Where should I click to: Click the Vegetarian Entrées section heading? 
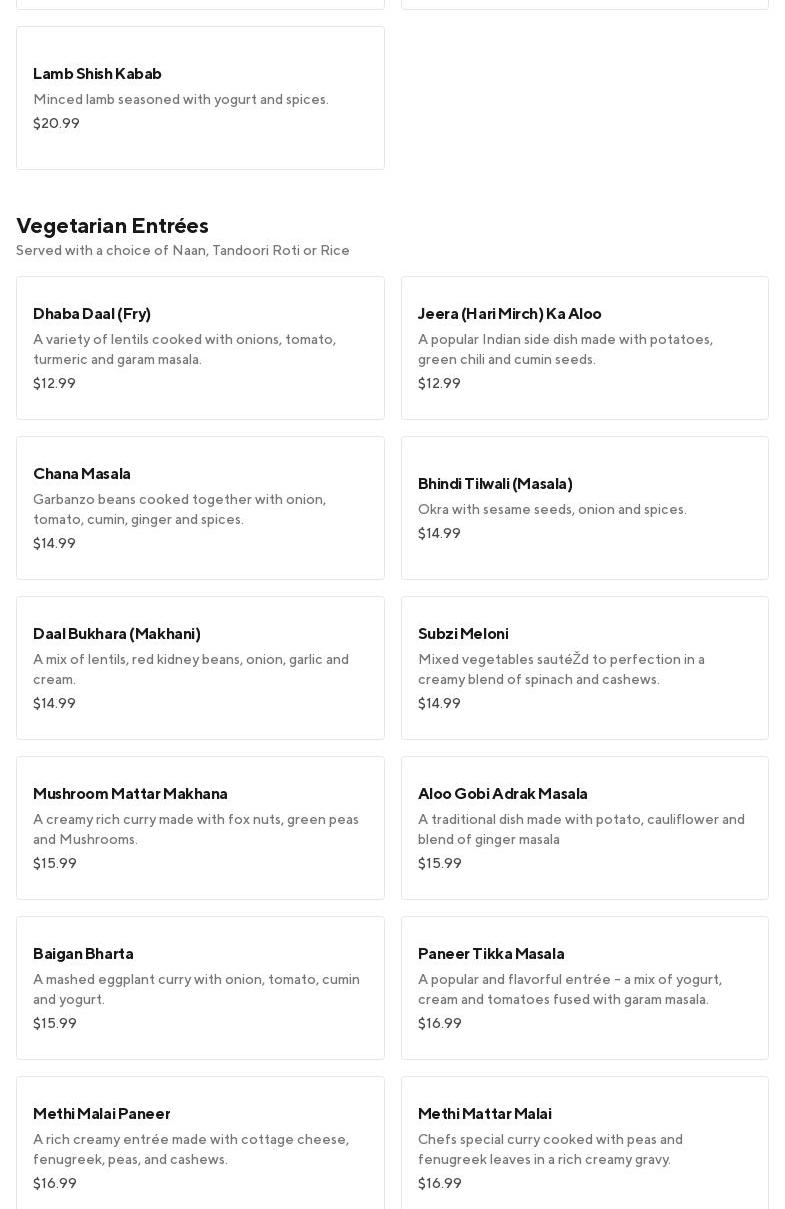(x=112, y=225)
